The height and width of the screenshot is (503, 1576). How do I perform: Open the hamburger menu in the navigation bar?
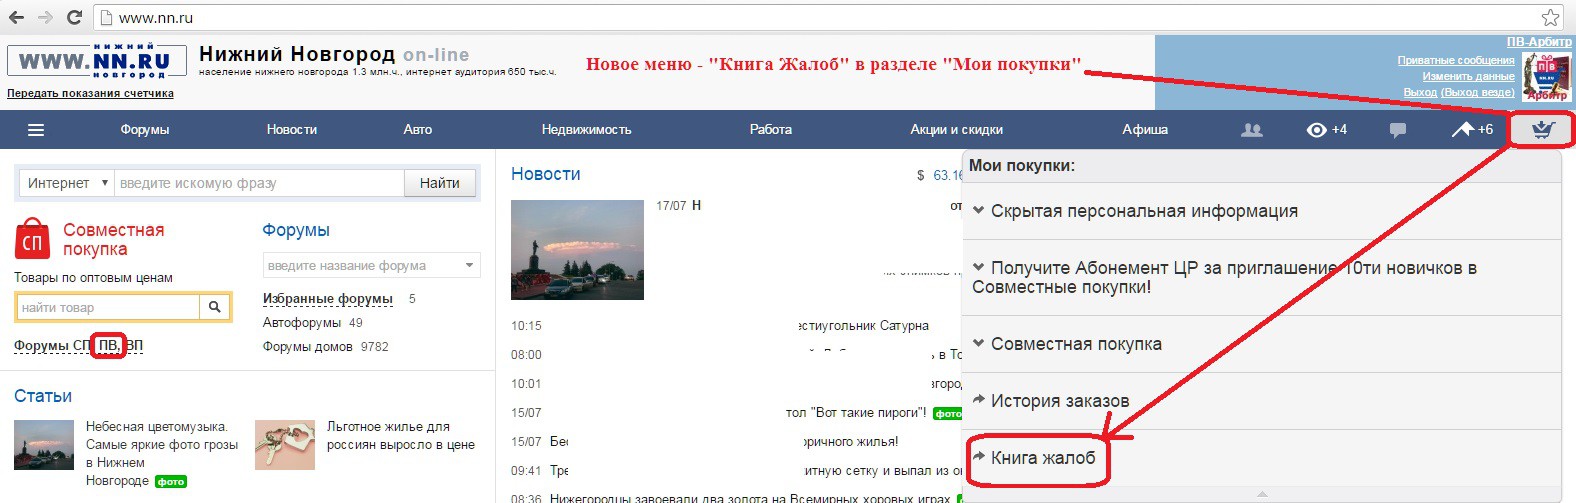coord(36,130)
